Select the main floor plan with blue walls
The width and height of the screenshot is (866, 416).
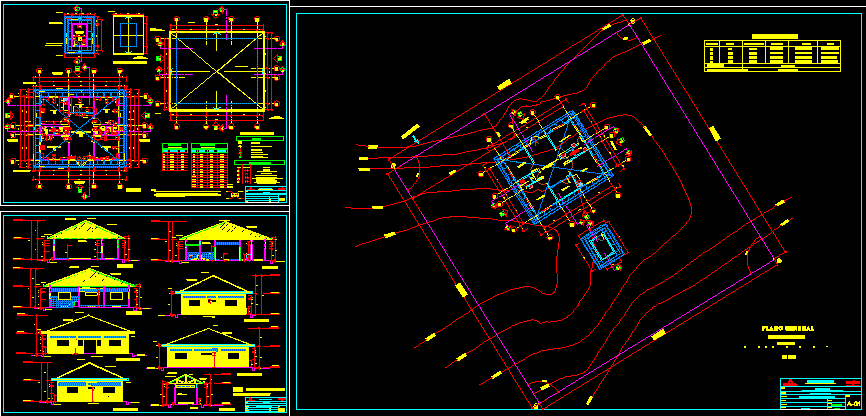(81, 128)
